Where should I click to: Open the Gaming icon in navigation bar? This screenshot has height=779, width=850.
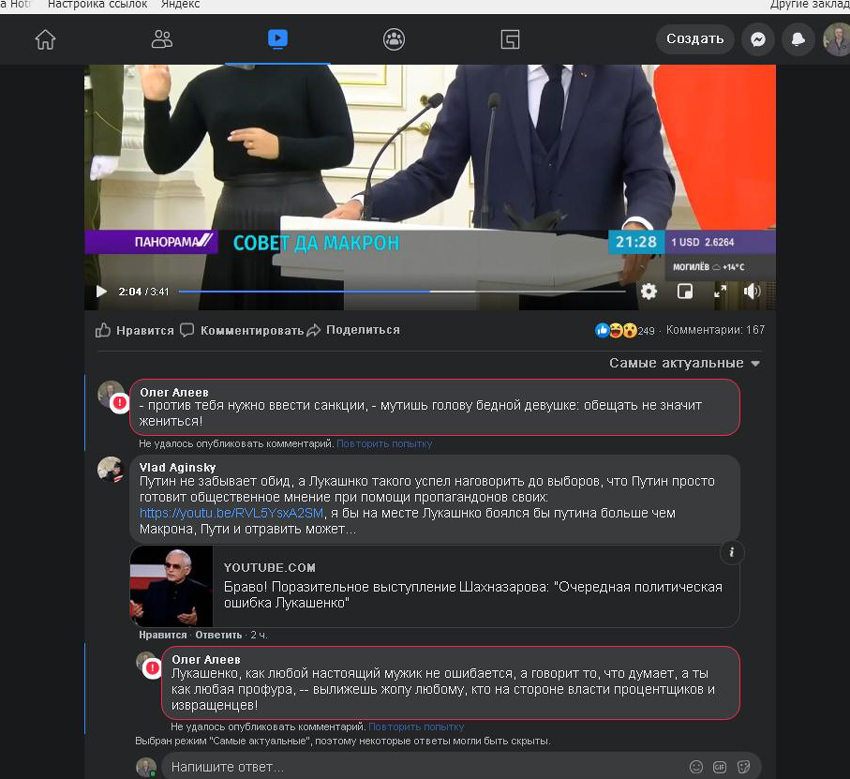(x=510, y=40)
